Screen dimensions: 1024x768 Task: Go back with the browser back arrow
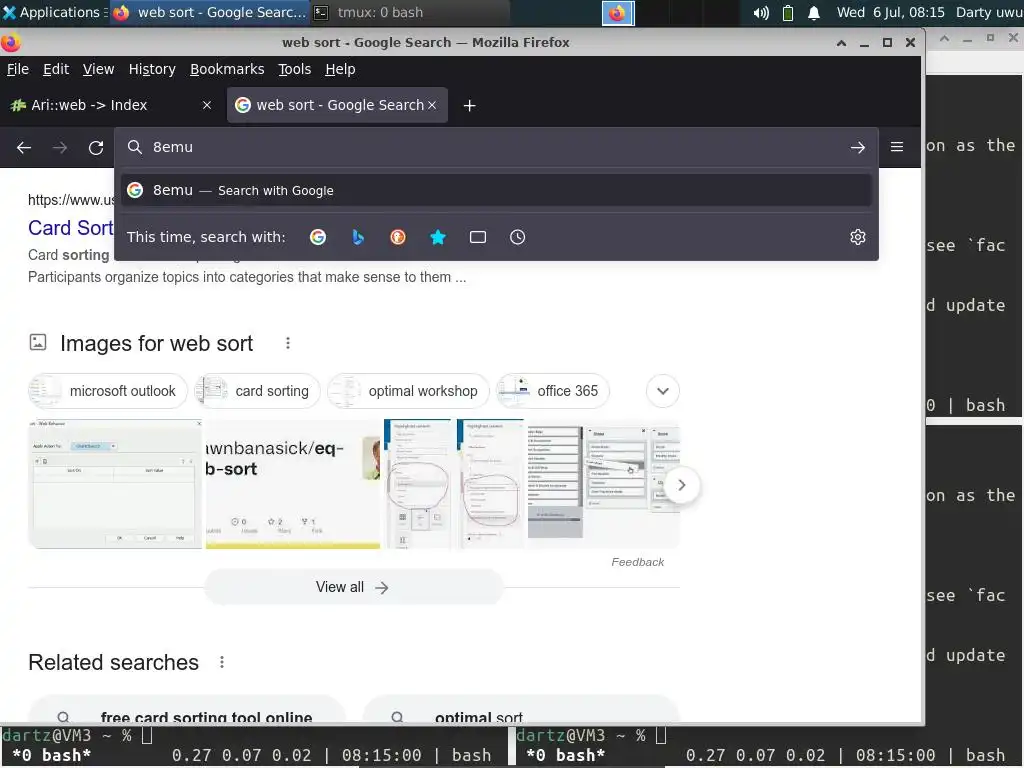(x=24, y=148)
